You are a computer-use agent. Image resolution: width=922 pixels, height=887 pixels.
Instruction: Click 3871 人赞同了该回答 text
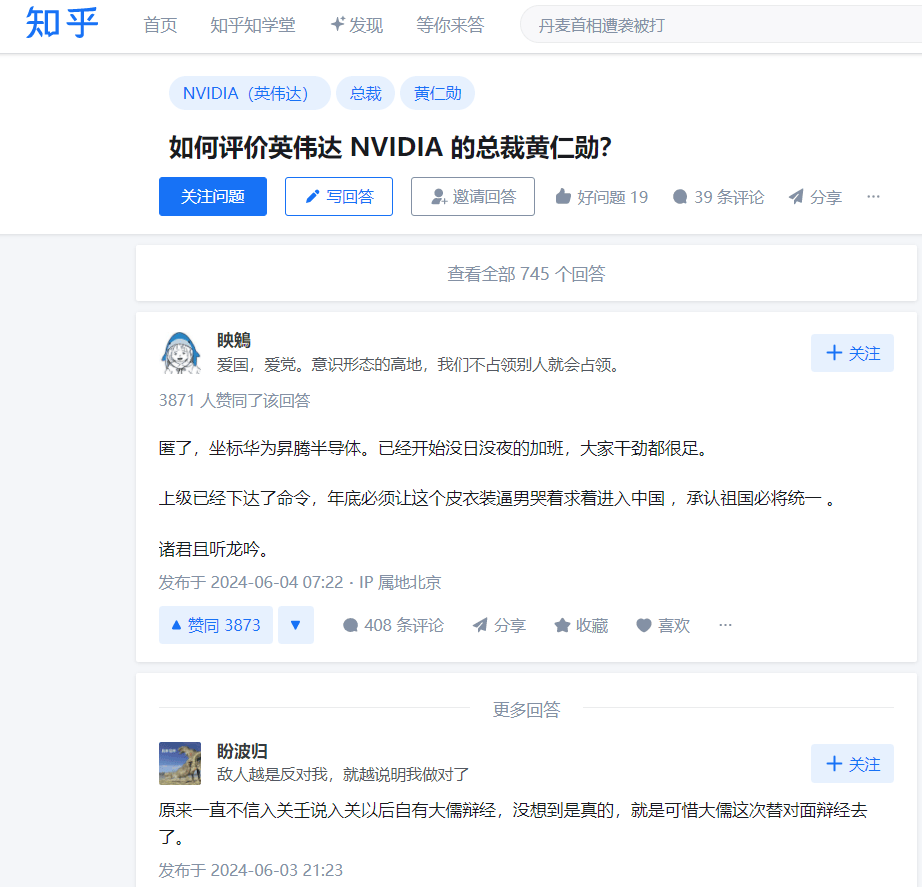[x=235, y=401]
